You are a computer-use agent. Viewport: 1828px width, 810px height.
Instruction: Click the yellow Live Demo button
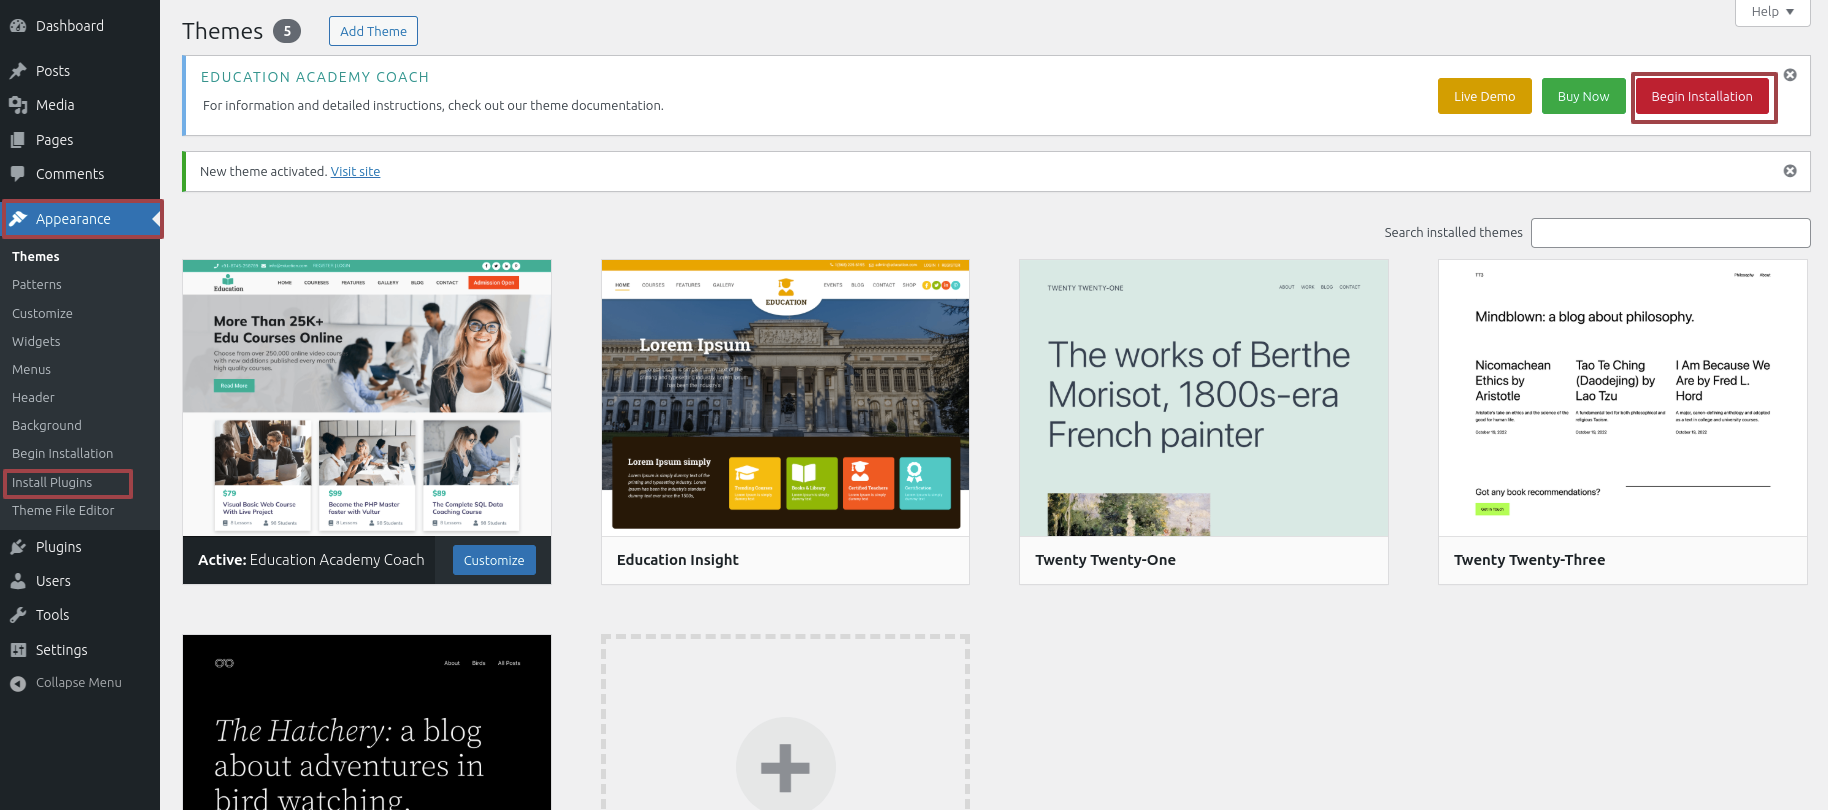pyautogui.click(x=1484, y=96)
